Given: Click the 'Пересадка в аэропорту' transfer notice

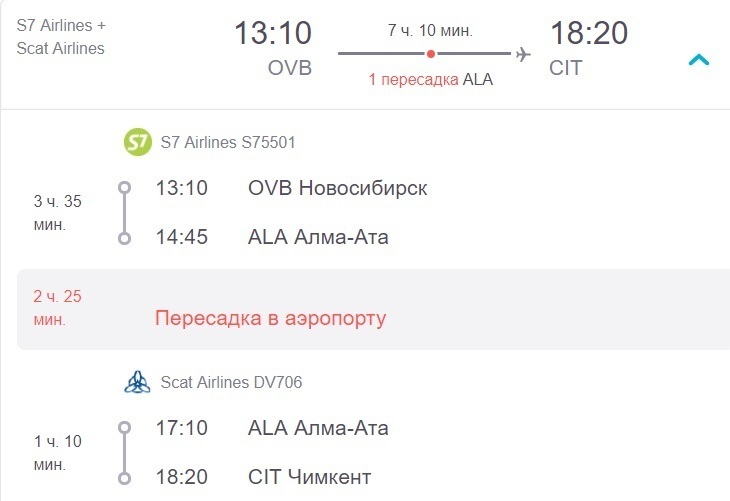Looking at the screenshot, I should [270, 318].
